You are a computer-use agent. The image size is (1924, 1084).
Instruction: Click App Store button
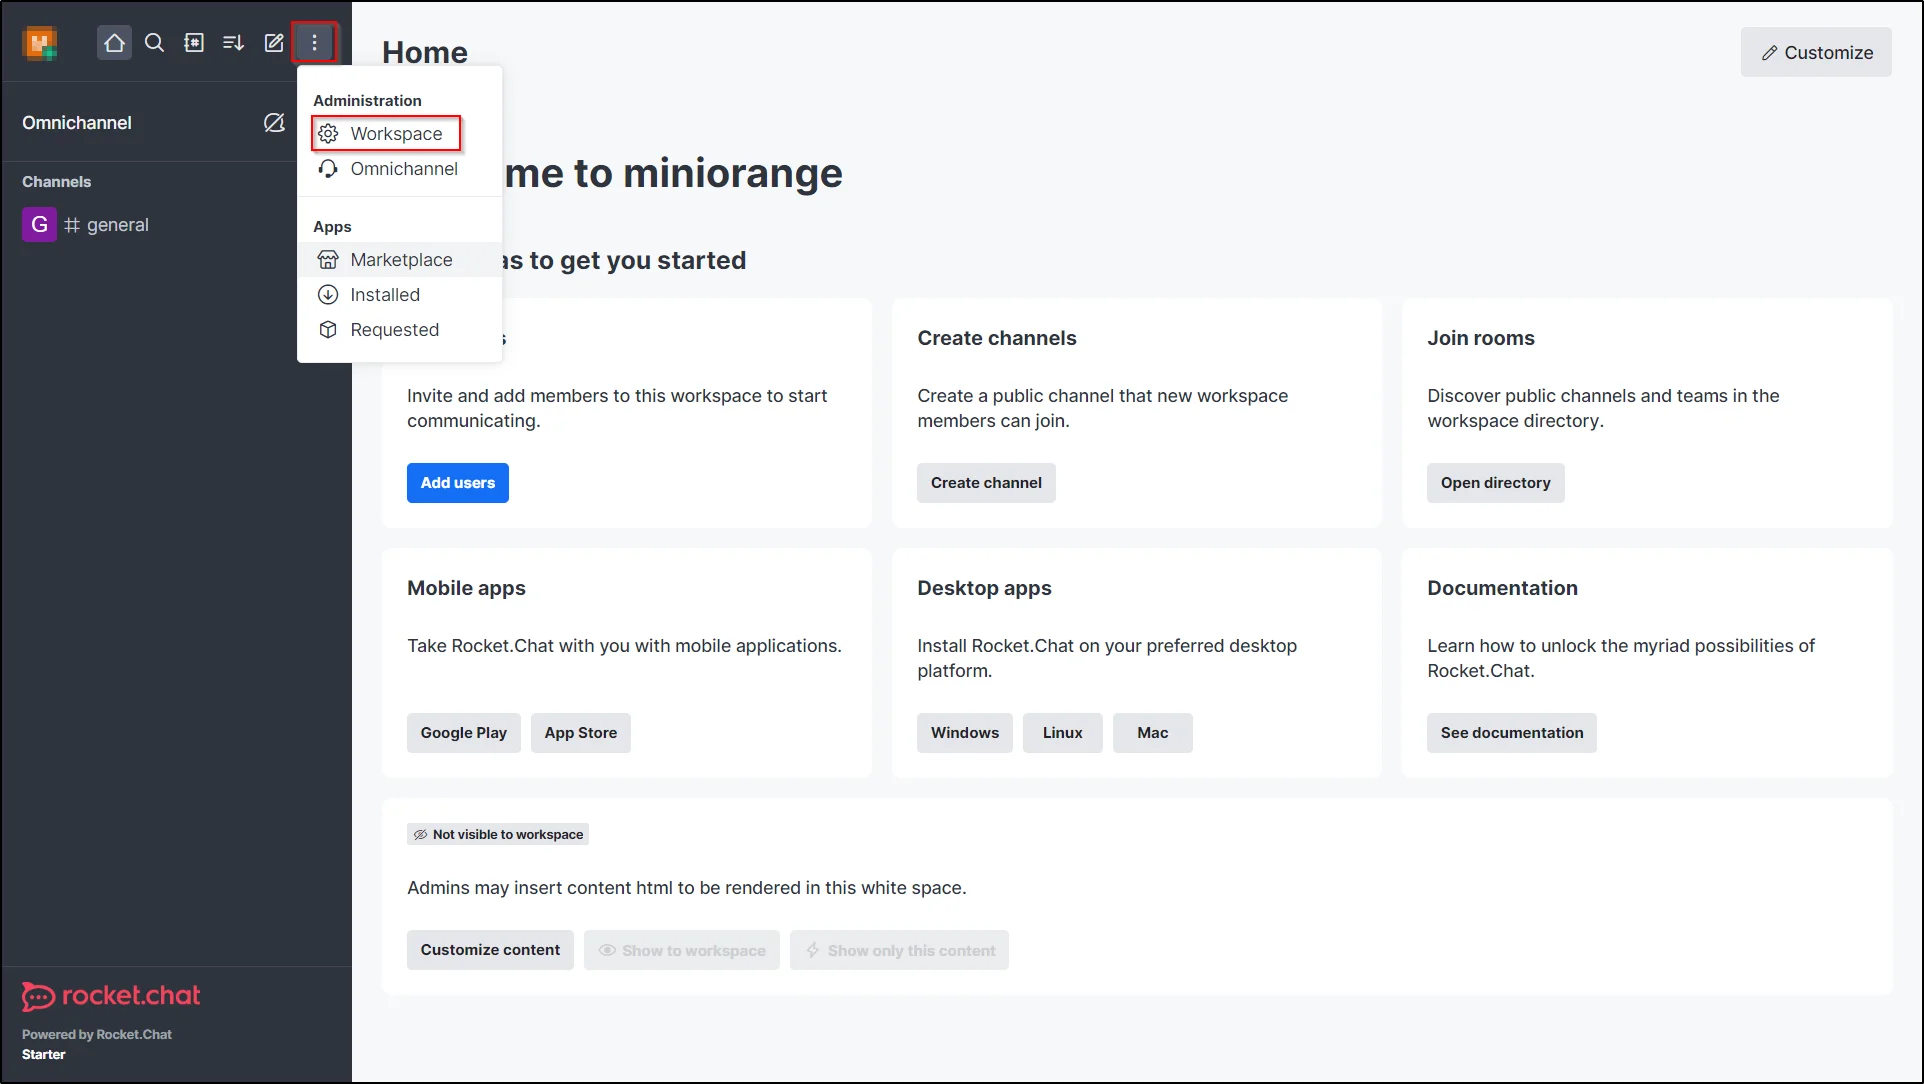(581, 733)
